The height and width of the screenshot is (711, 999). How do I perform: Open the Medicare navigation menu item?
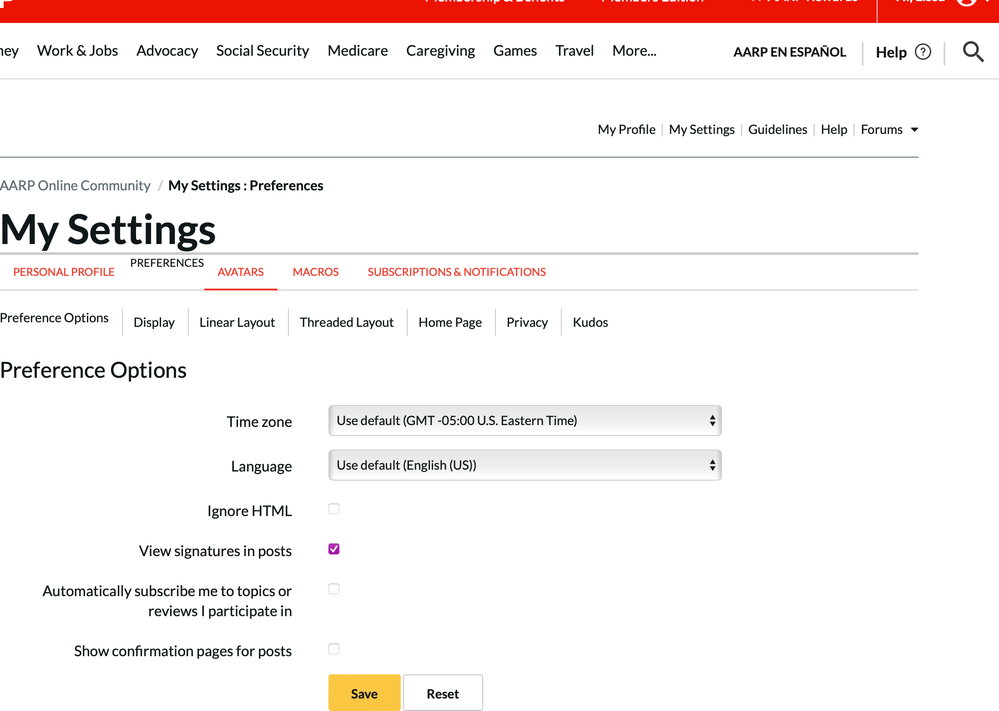click(357, 51)
